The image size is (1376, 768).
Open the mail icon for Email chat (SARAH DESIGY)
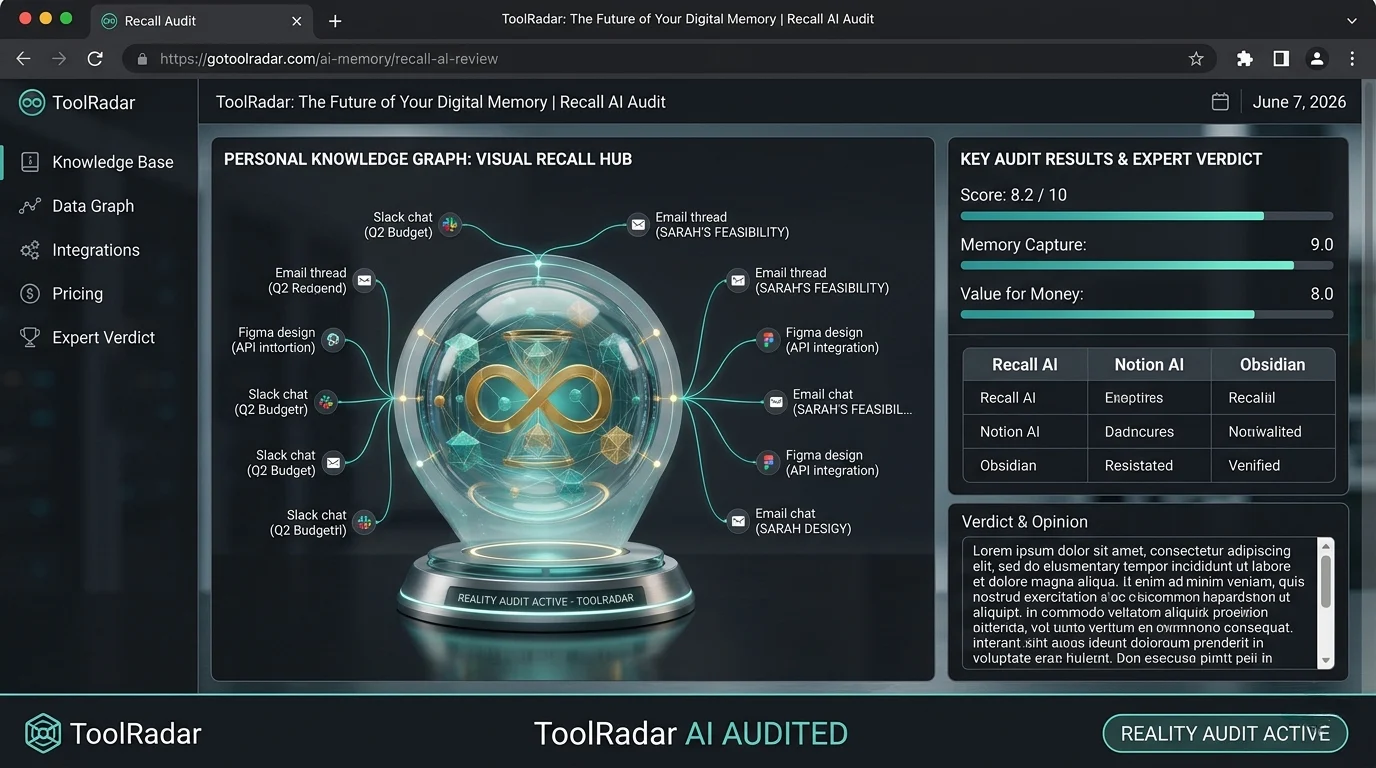point(738,521)
